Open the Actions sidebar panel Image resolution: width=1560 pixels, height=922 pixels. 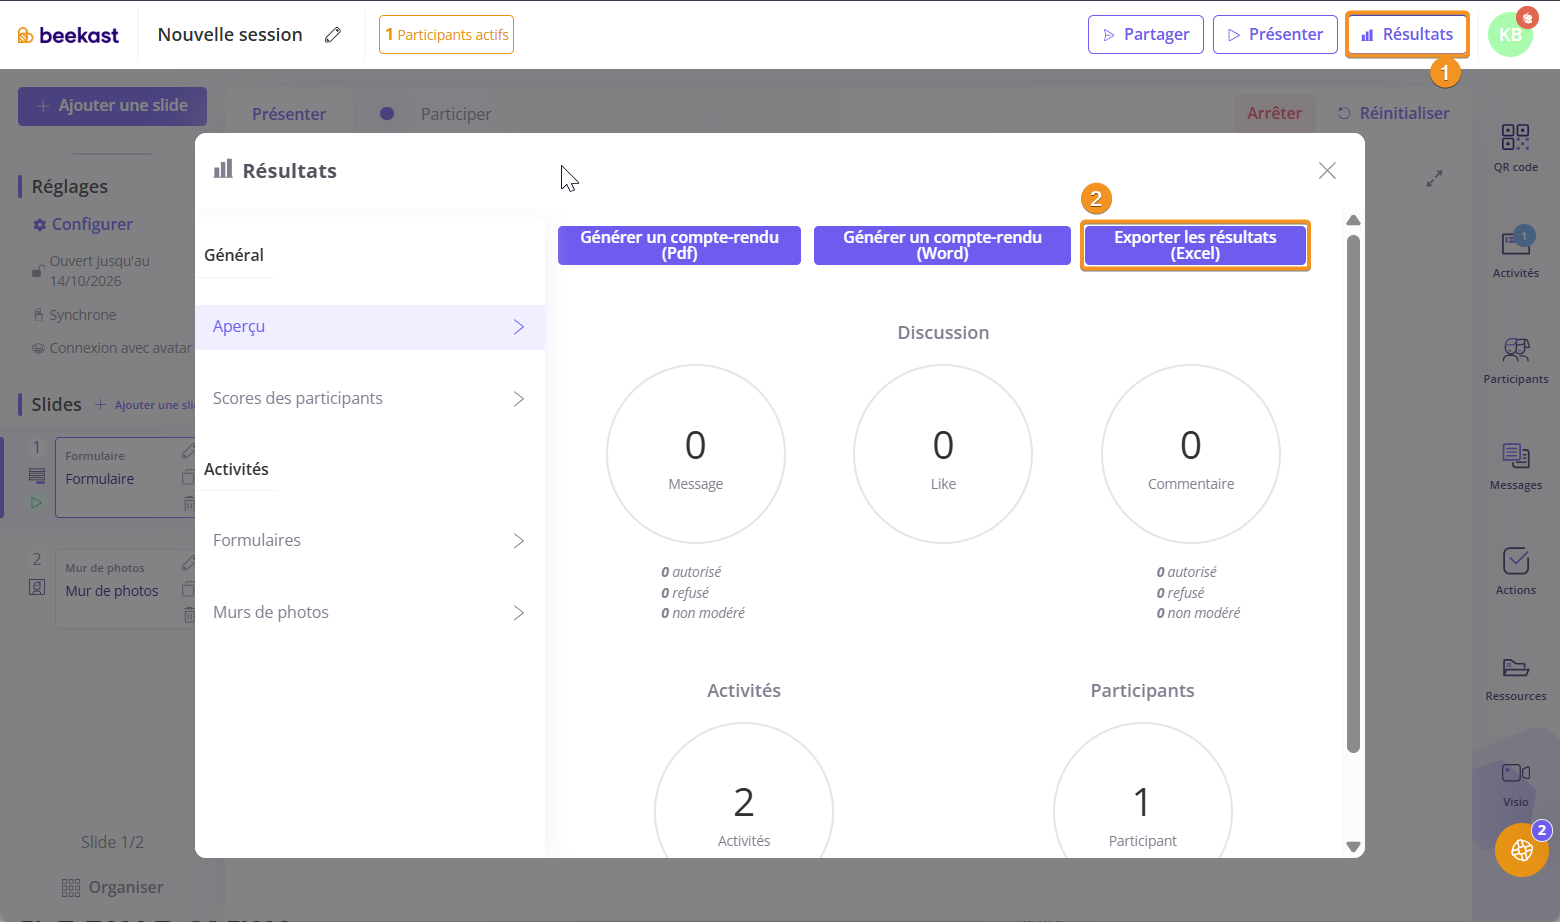pyautogui.click(x=1515, y=570)
